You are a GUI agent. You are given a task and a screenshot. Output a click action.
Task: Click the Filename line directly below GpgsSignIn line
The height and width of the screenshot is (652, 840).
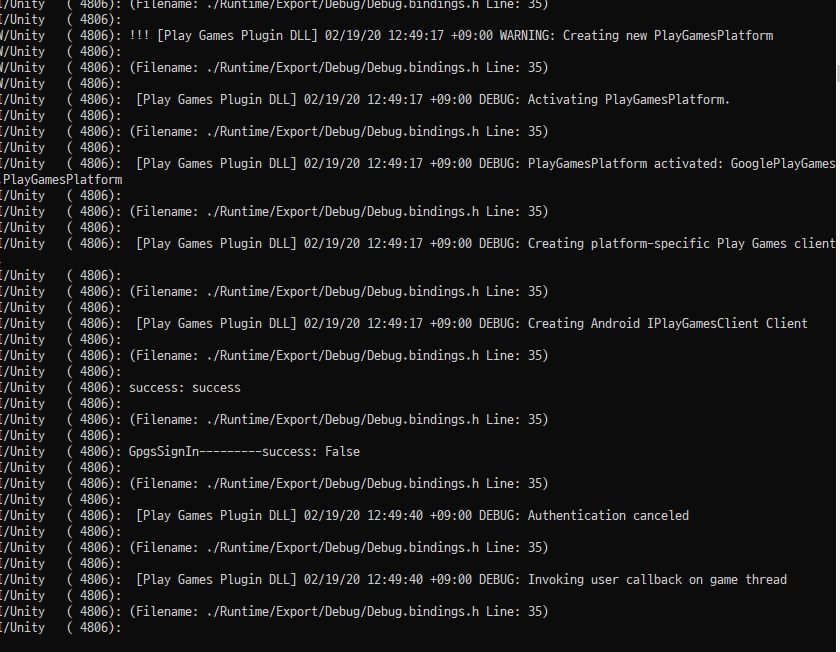339,484
